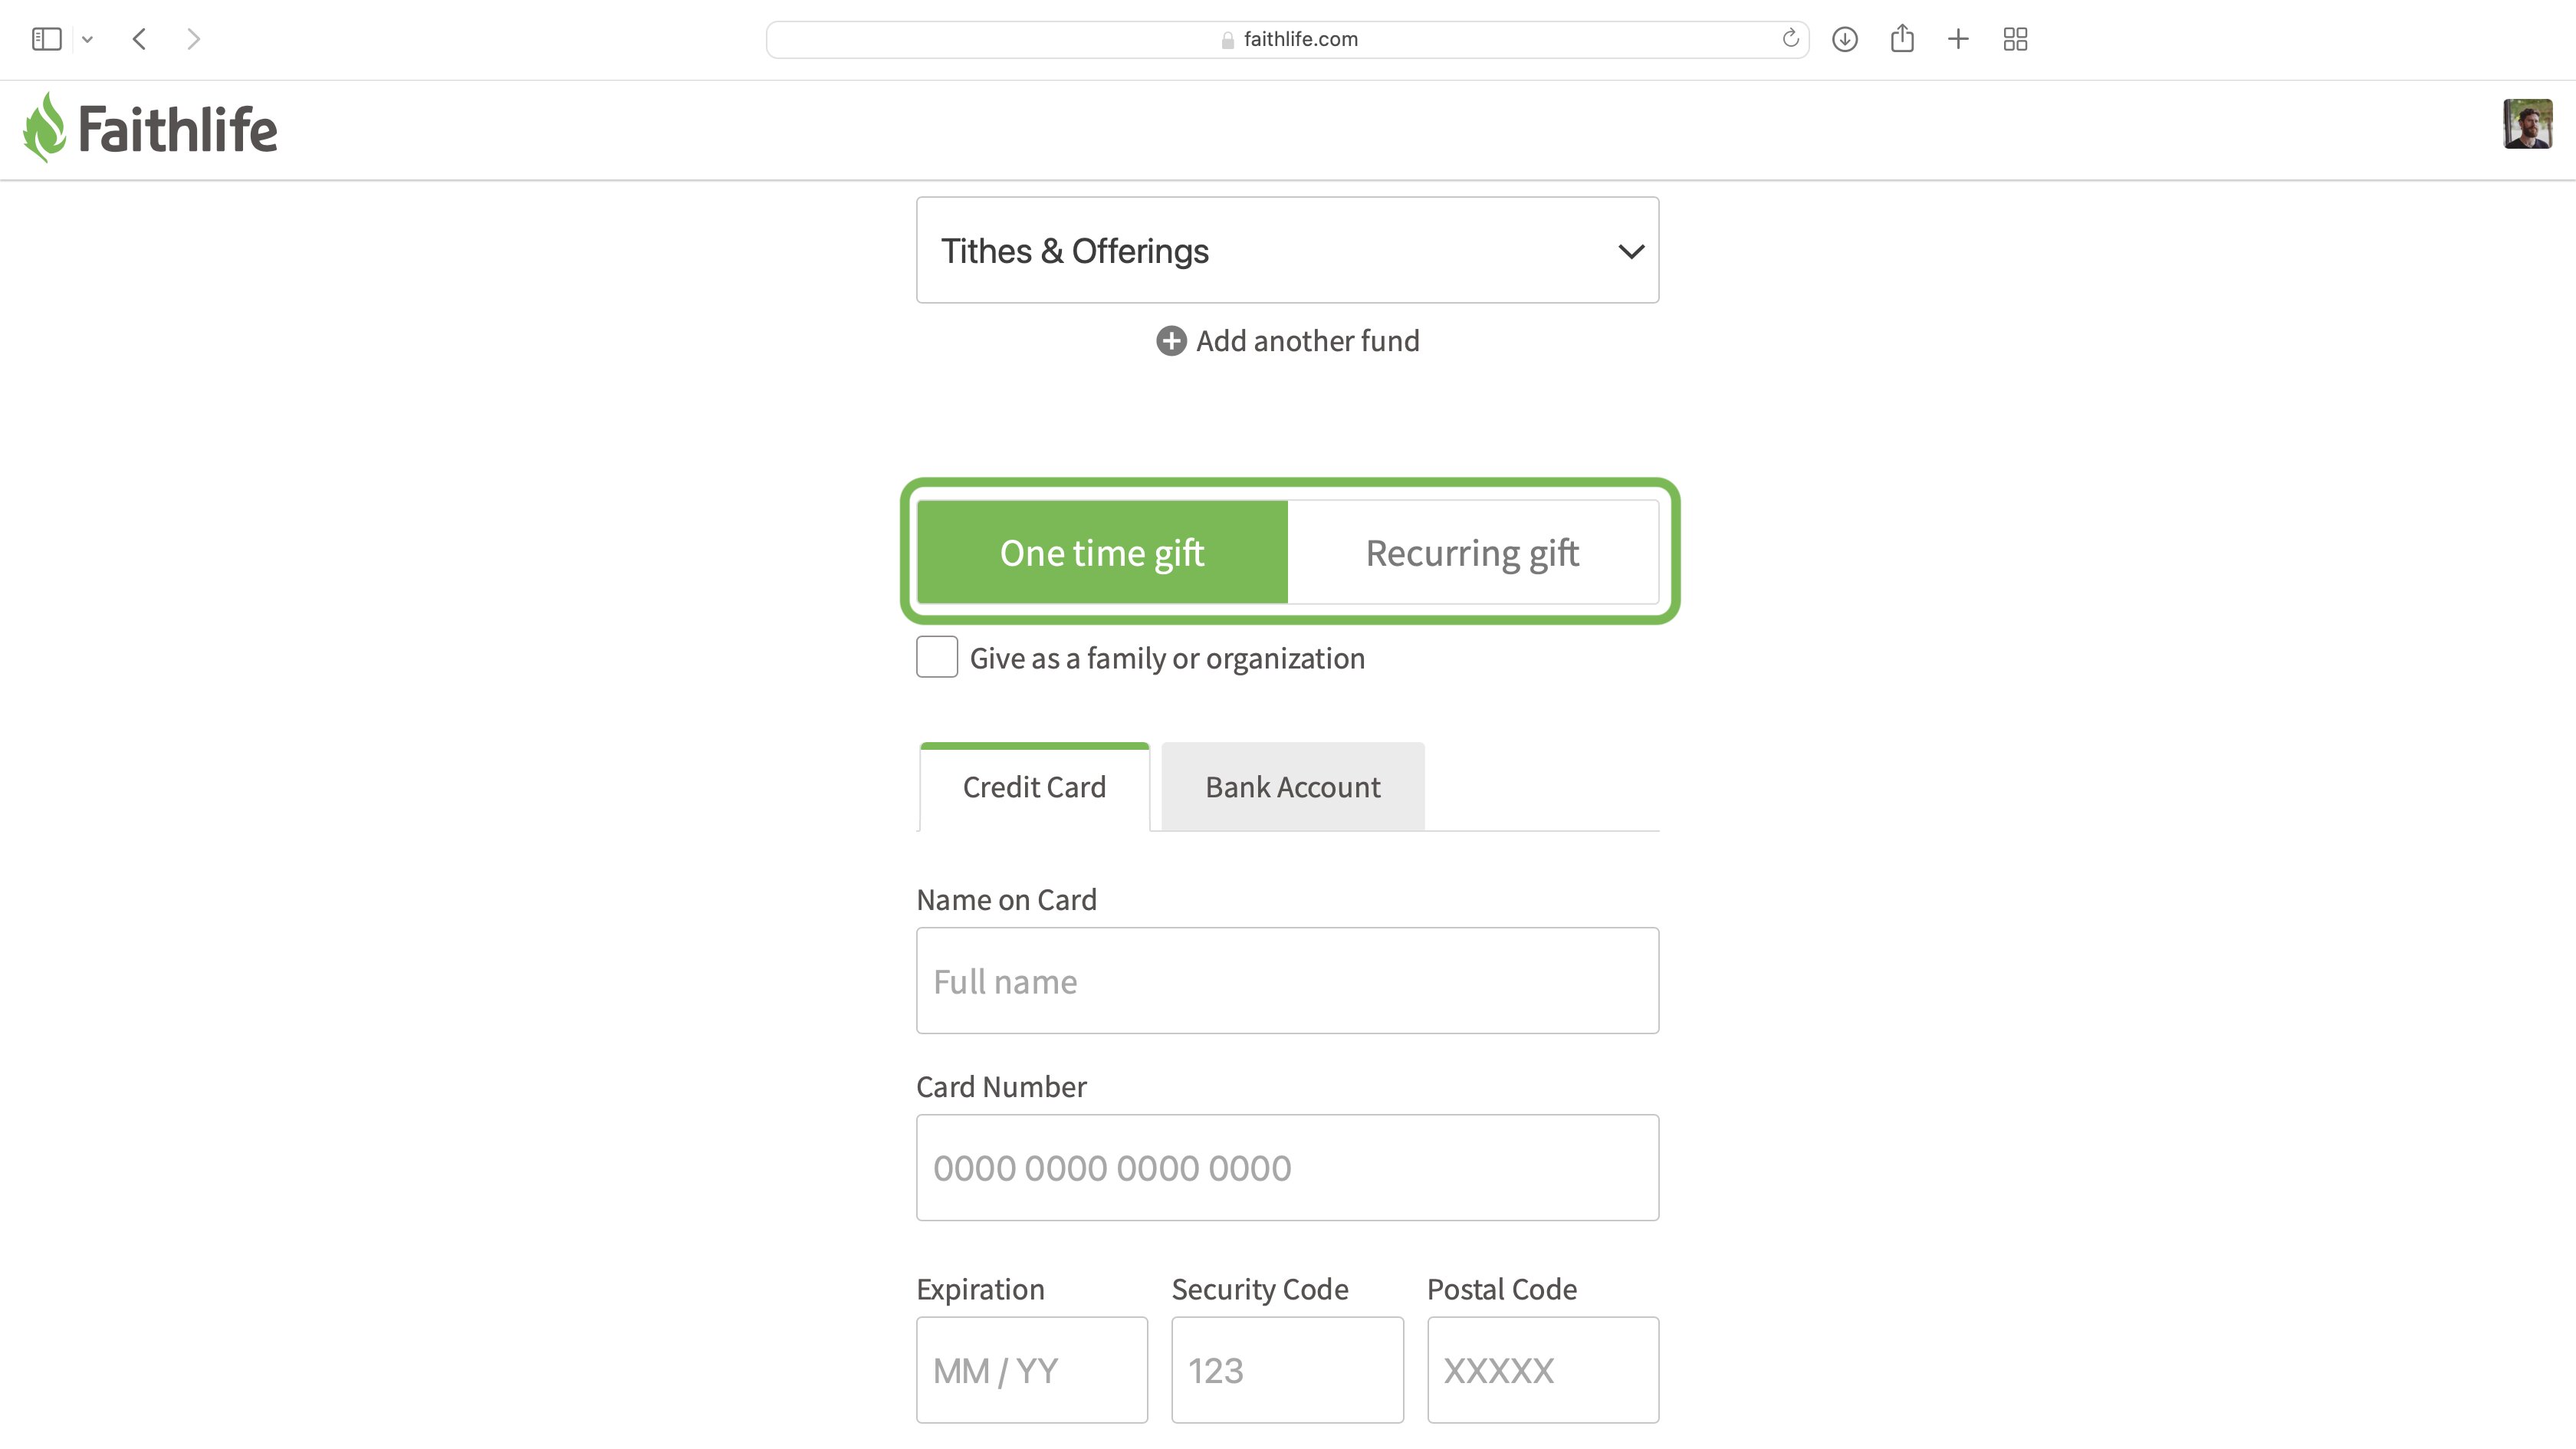
Task: Click the Postal Code field
Action: coord(1543,1370)
